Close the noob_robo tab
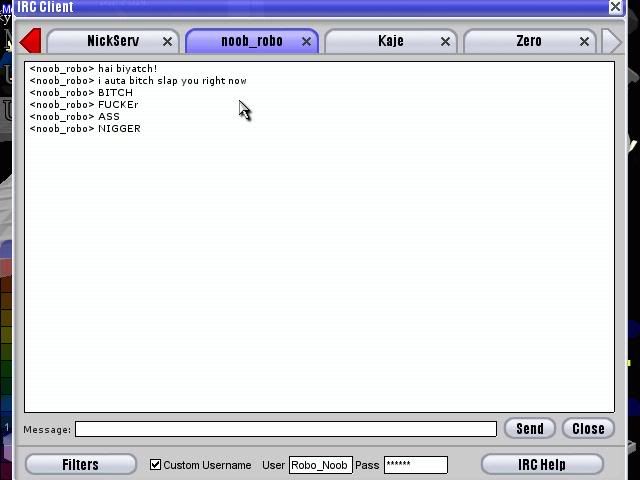Screen dimensions: 640x480 click(x=307, y=42)
